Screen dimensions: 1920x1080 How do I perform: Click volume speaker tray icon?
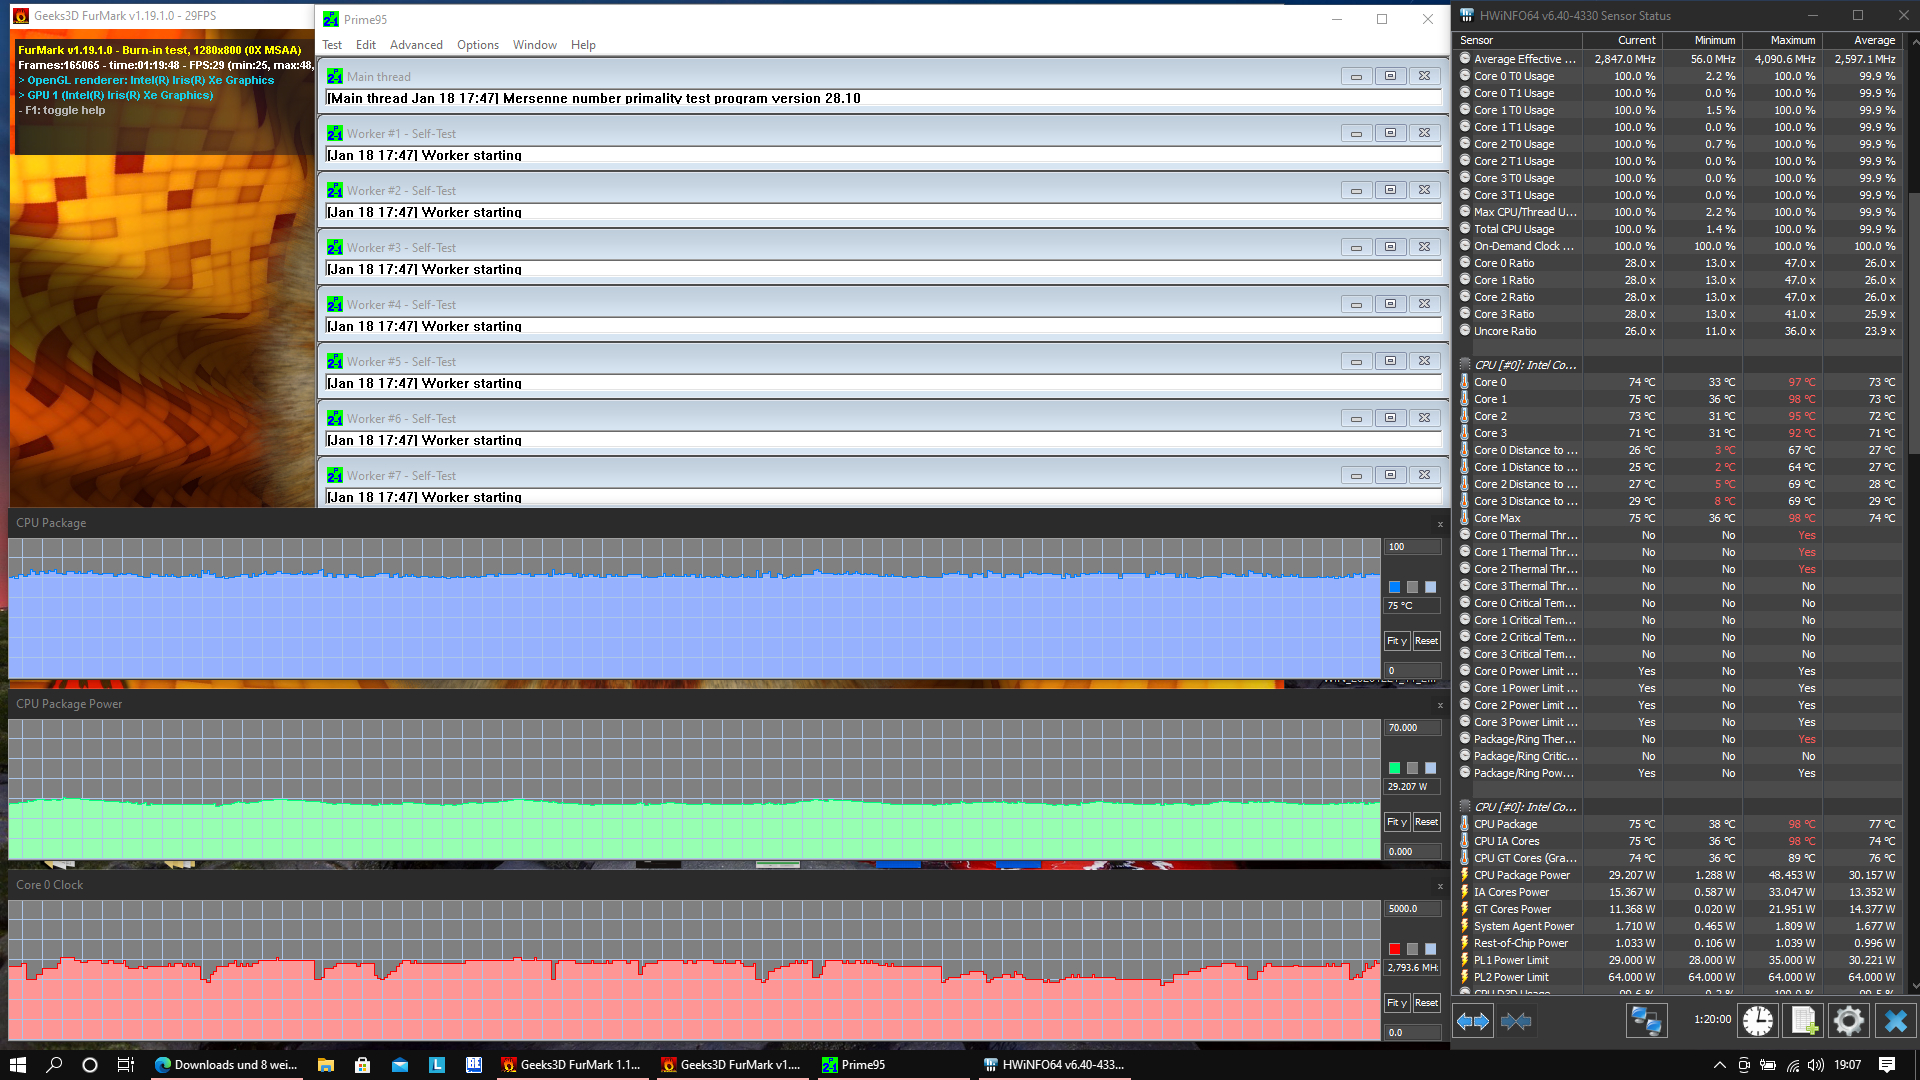(1816, 1065)
